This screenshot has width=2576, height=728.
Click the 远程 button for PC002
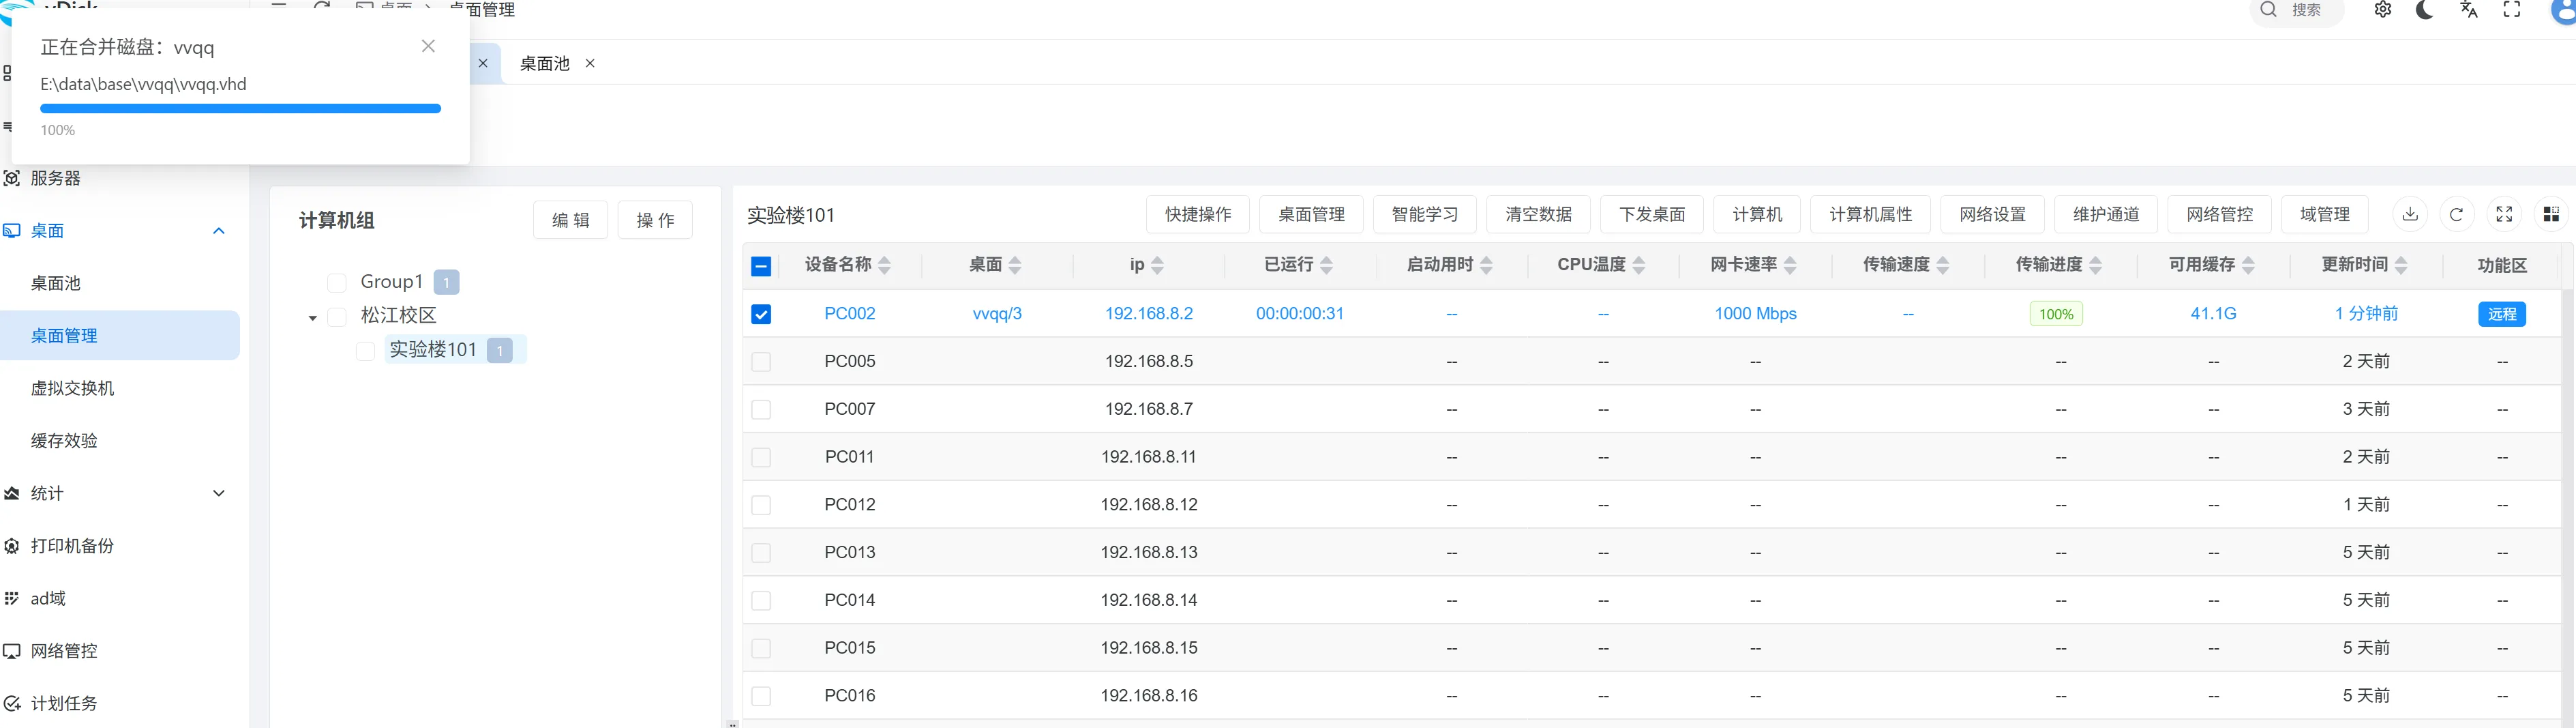[2502, 314]
